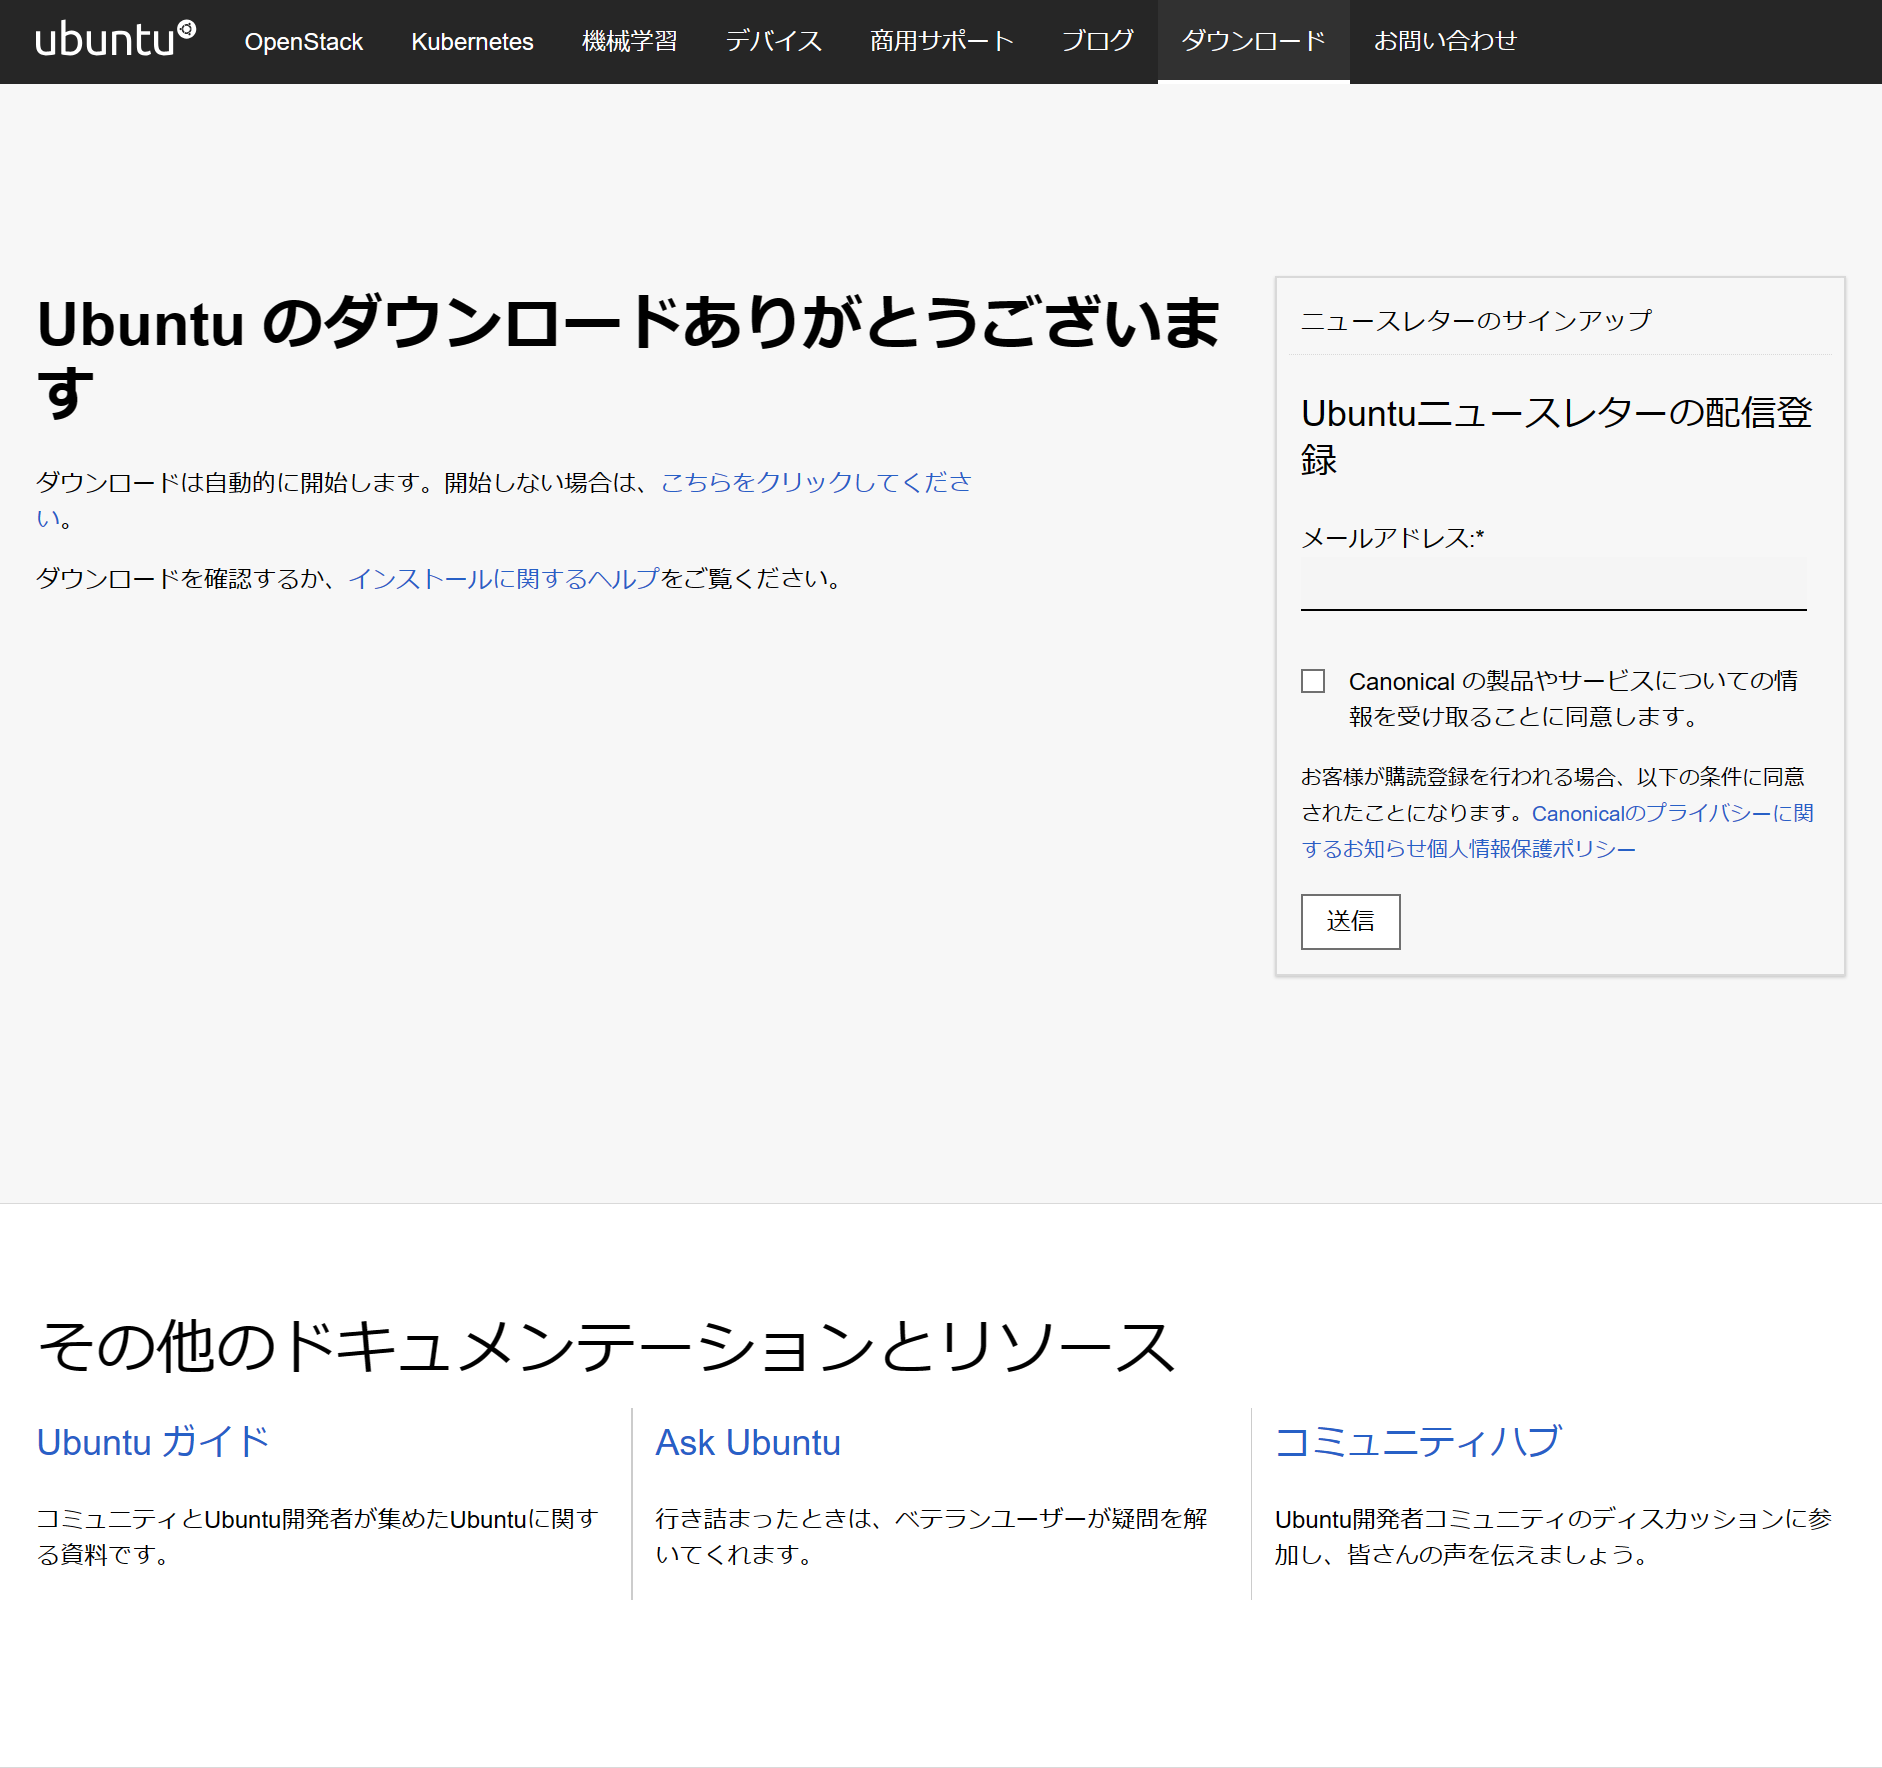The width and height of the screenshot is (1882, 1768).
Task: Select the 機械学習 navigation item
Action: pos(630,42)
